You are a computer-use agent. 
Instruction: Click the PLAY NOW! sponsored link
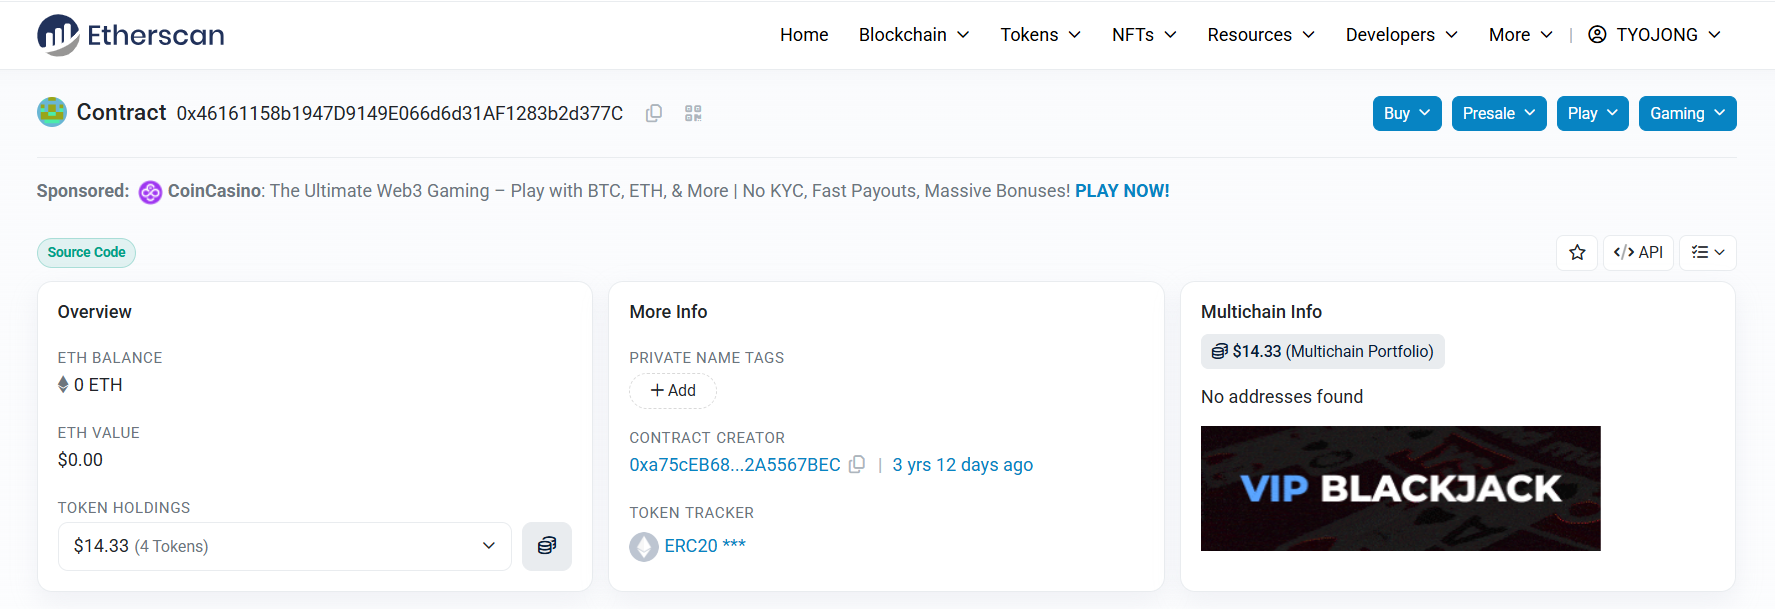point(1122,191)
